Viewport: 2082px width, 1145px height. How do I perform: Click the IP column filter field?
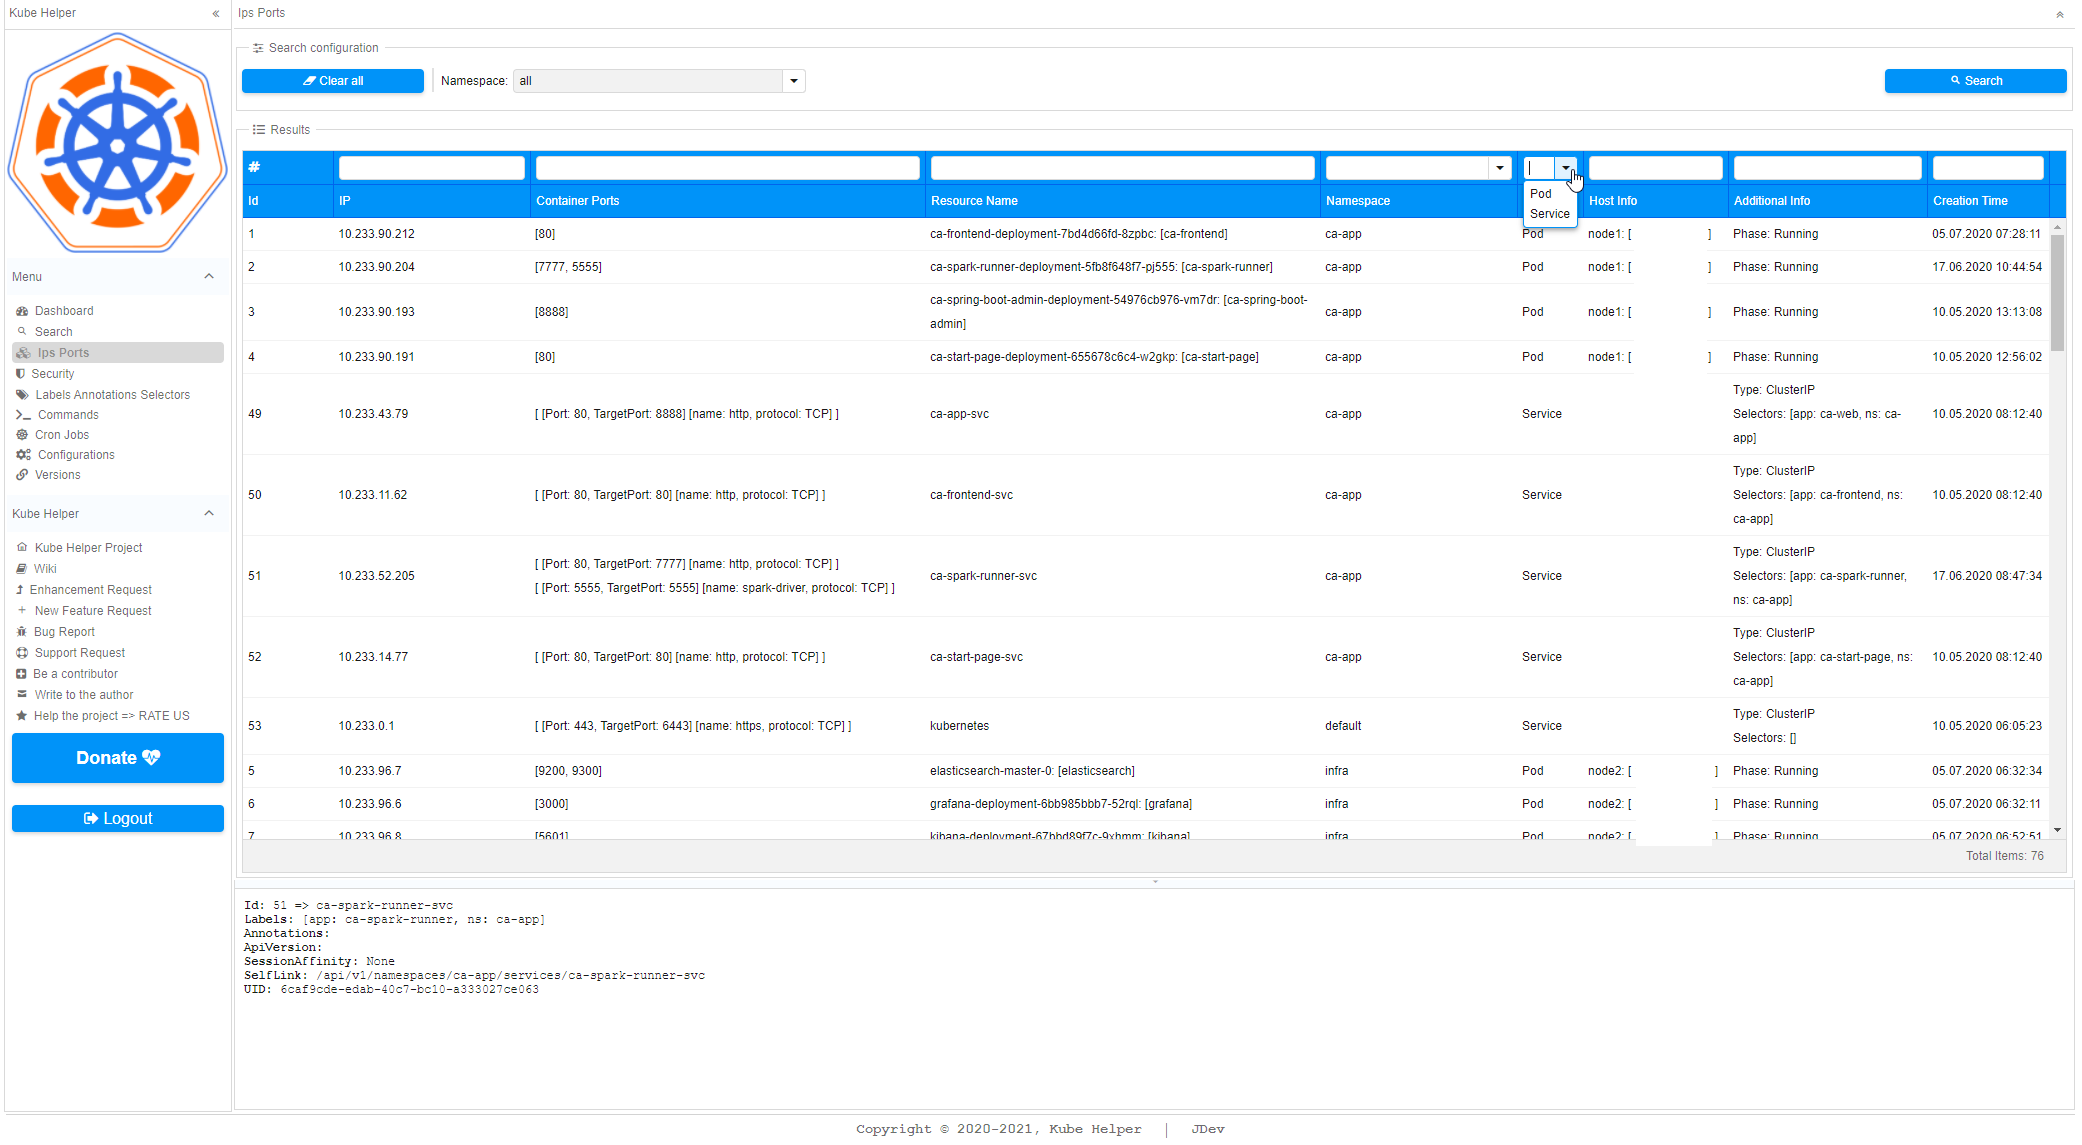click(x=432, y=168)
